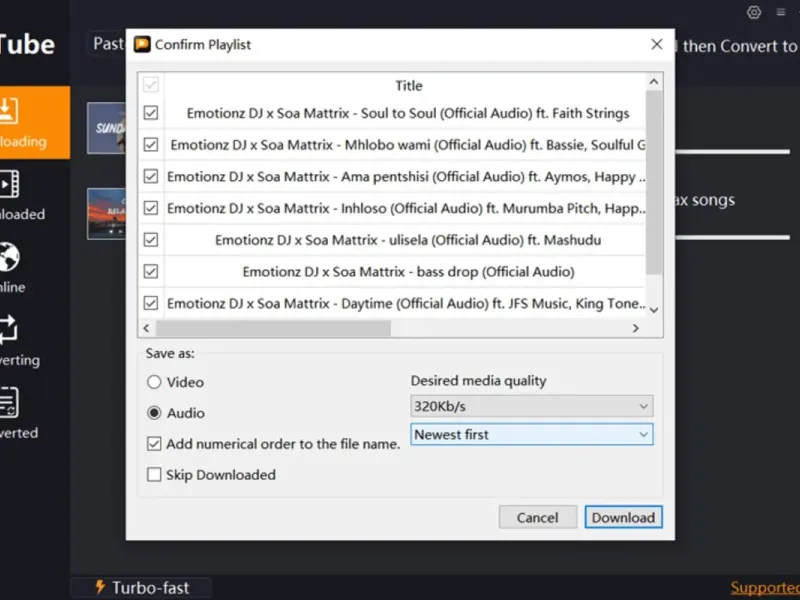
Task: Open the 'Newest first' order dropdown
Action: 532,435
